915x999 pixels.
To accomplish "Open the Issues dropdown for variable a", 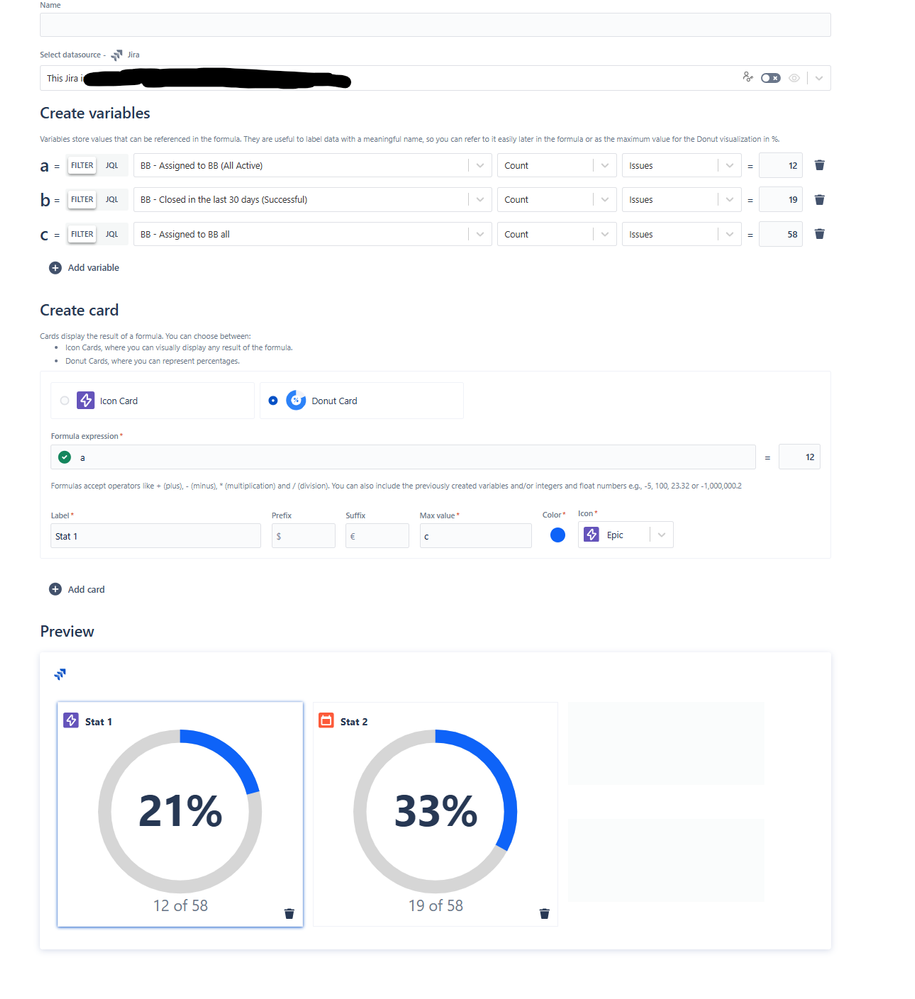I will coord(682,166).
